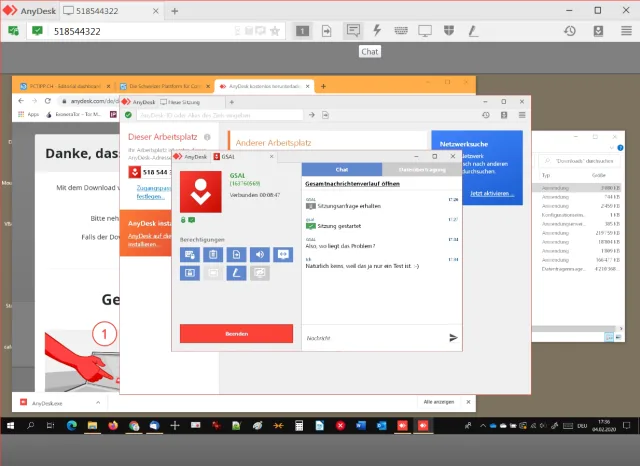Open the Chat icon in AnyDesk toolbar
This screenshot has height=466, width=640.
point(353,31)
